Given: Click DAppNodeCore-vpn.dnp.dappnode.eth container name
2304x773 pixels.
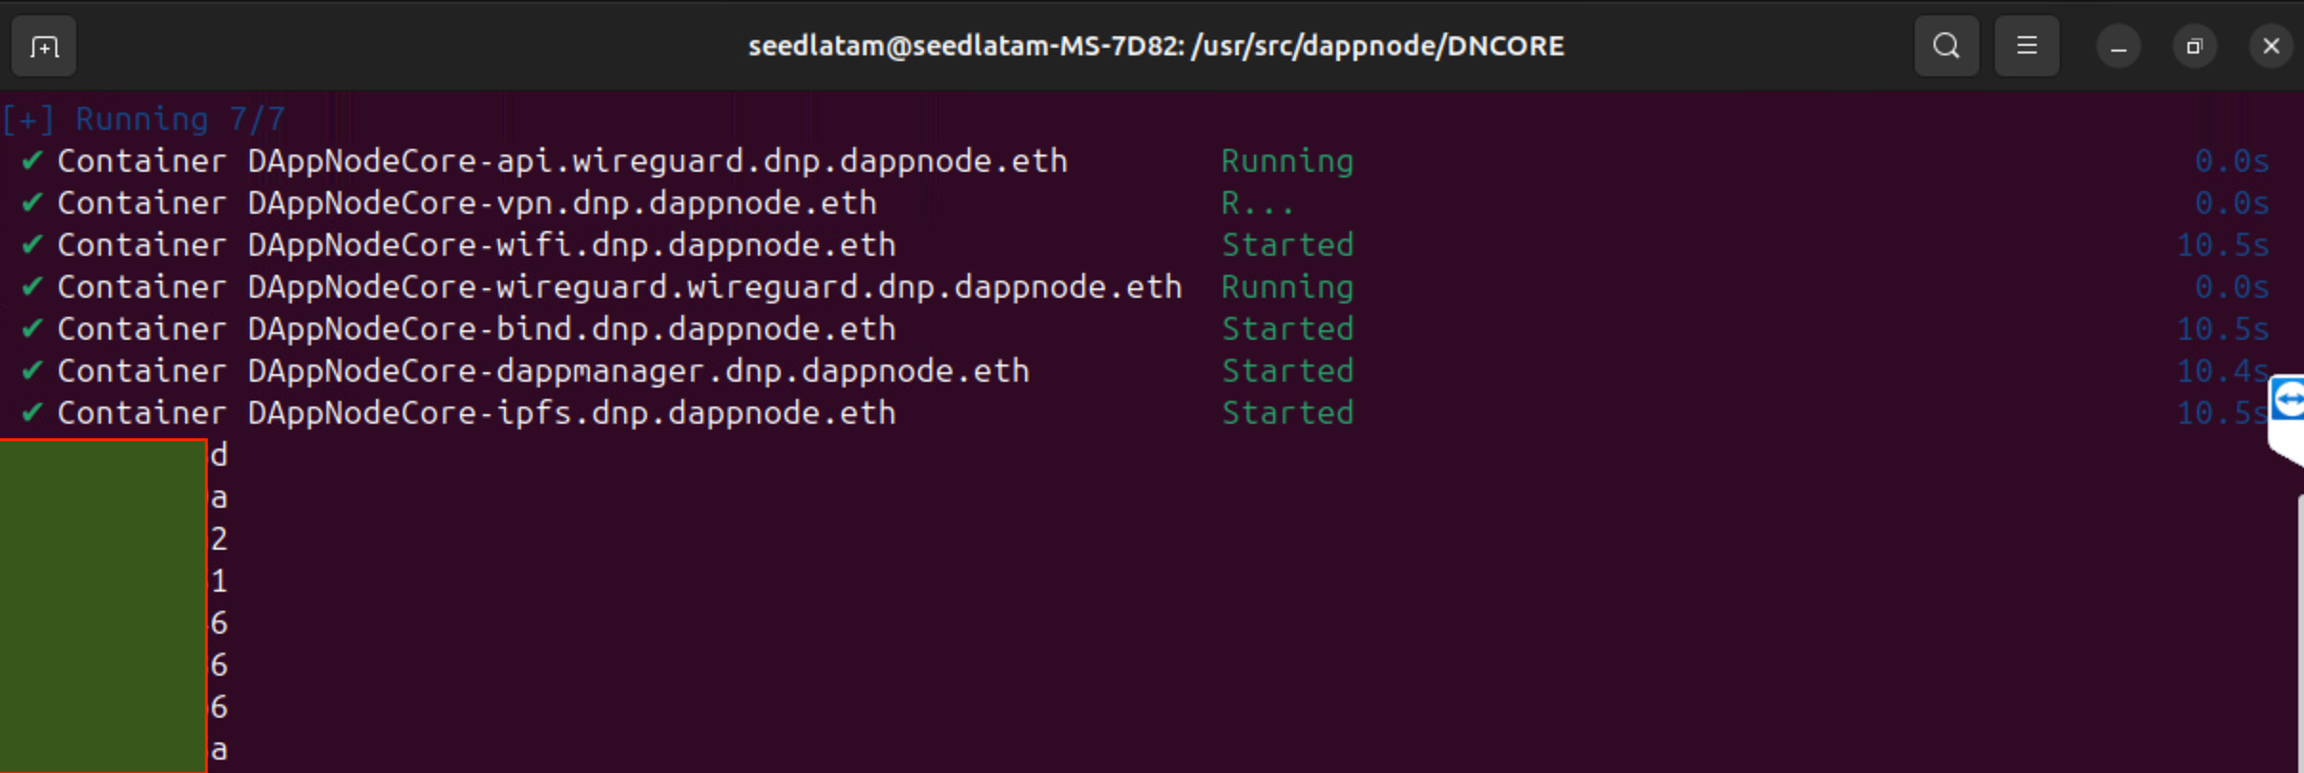Looking at the screenshot, I should coord(562,203).
